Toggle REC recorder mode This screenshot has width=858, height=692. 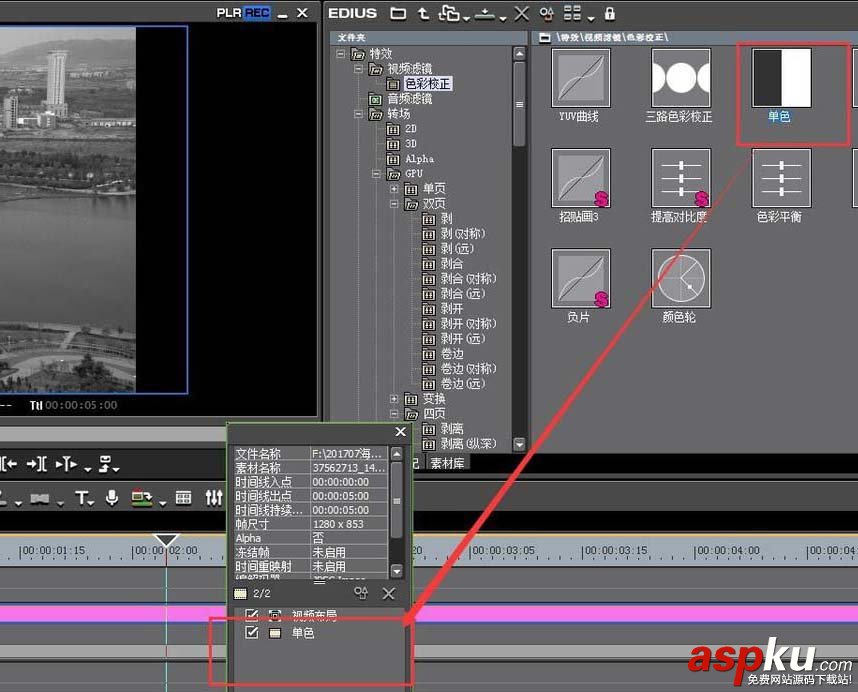[x=257, y=13]
